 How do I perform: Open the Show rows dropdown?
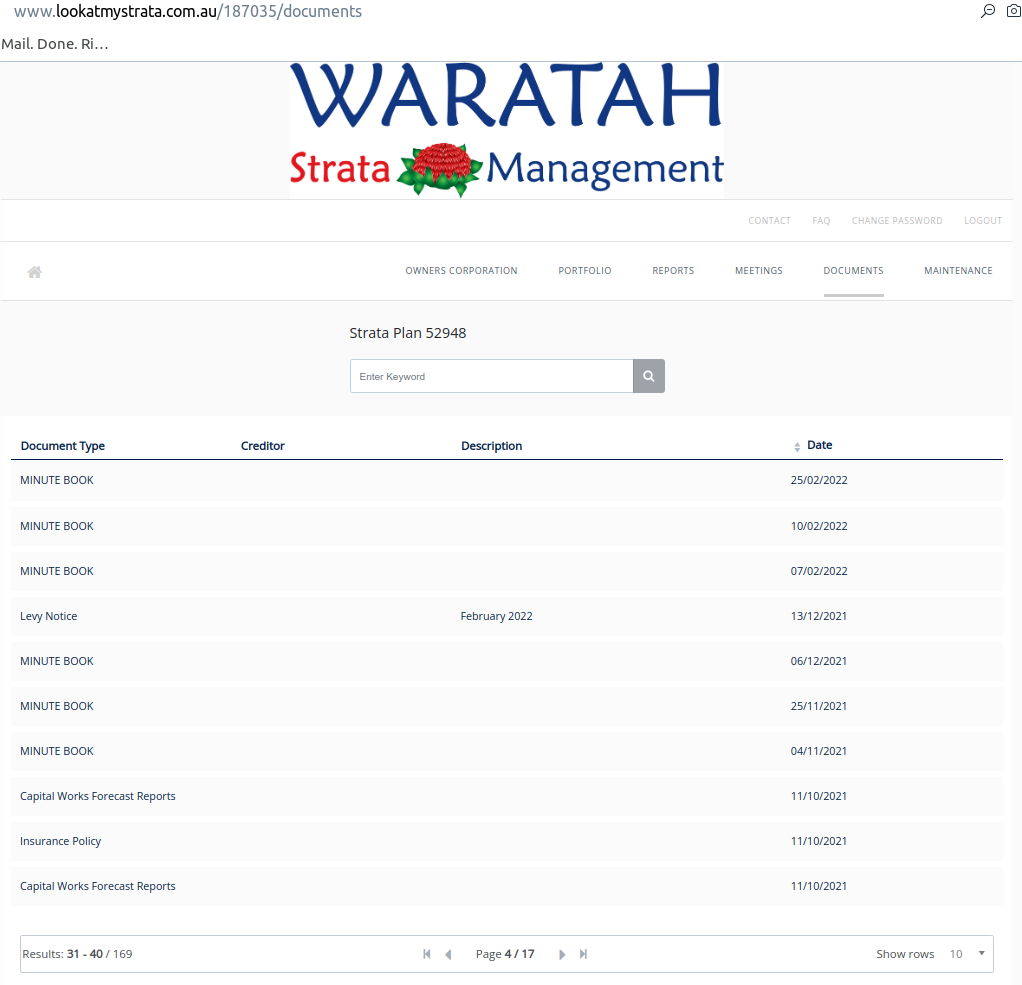[x=967, y=954]
